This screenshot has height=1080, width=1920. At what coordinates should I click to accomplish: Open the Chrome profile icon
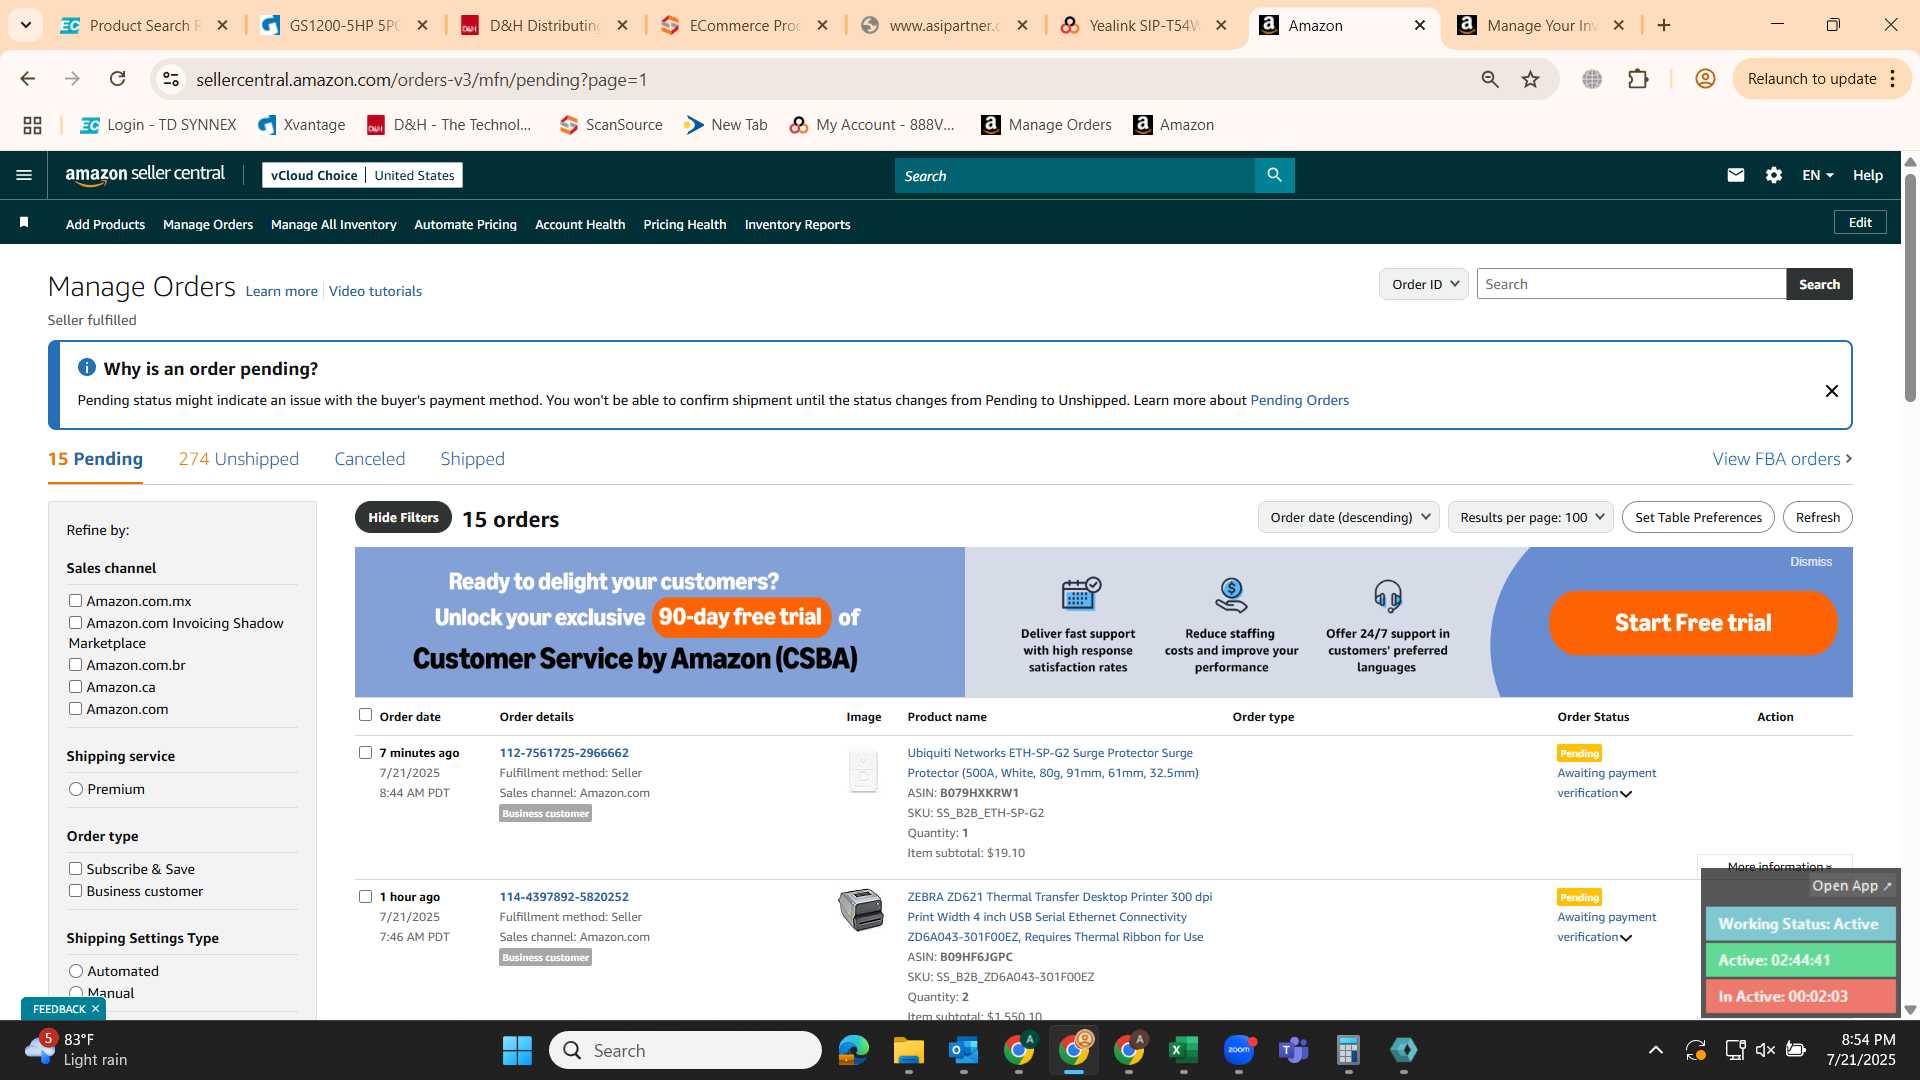pos(1705,79)
